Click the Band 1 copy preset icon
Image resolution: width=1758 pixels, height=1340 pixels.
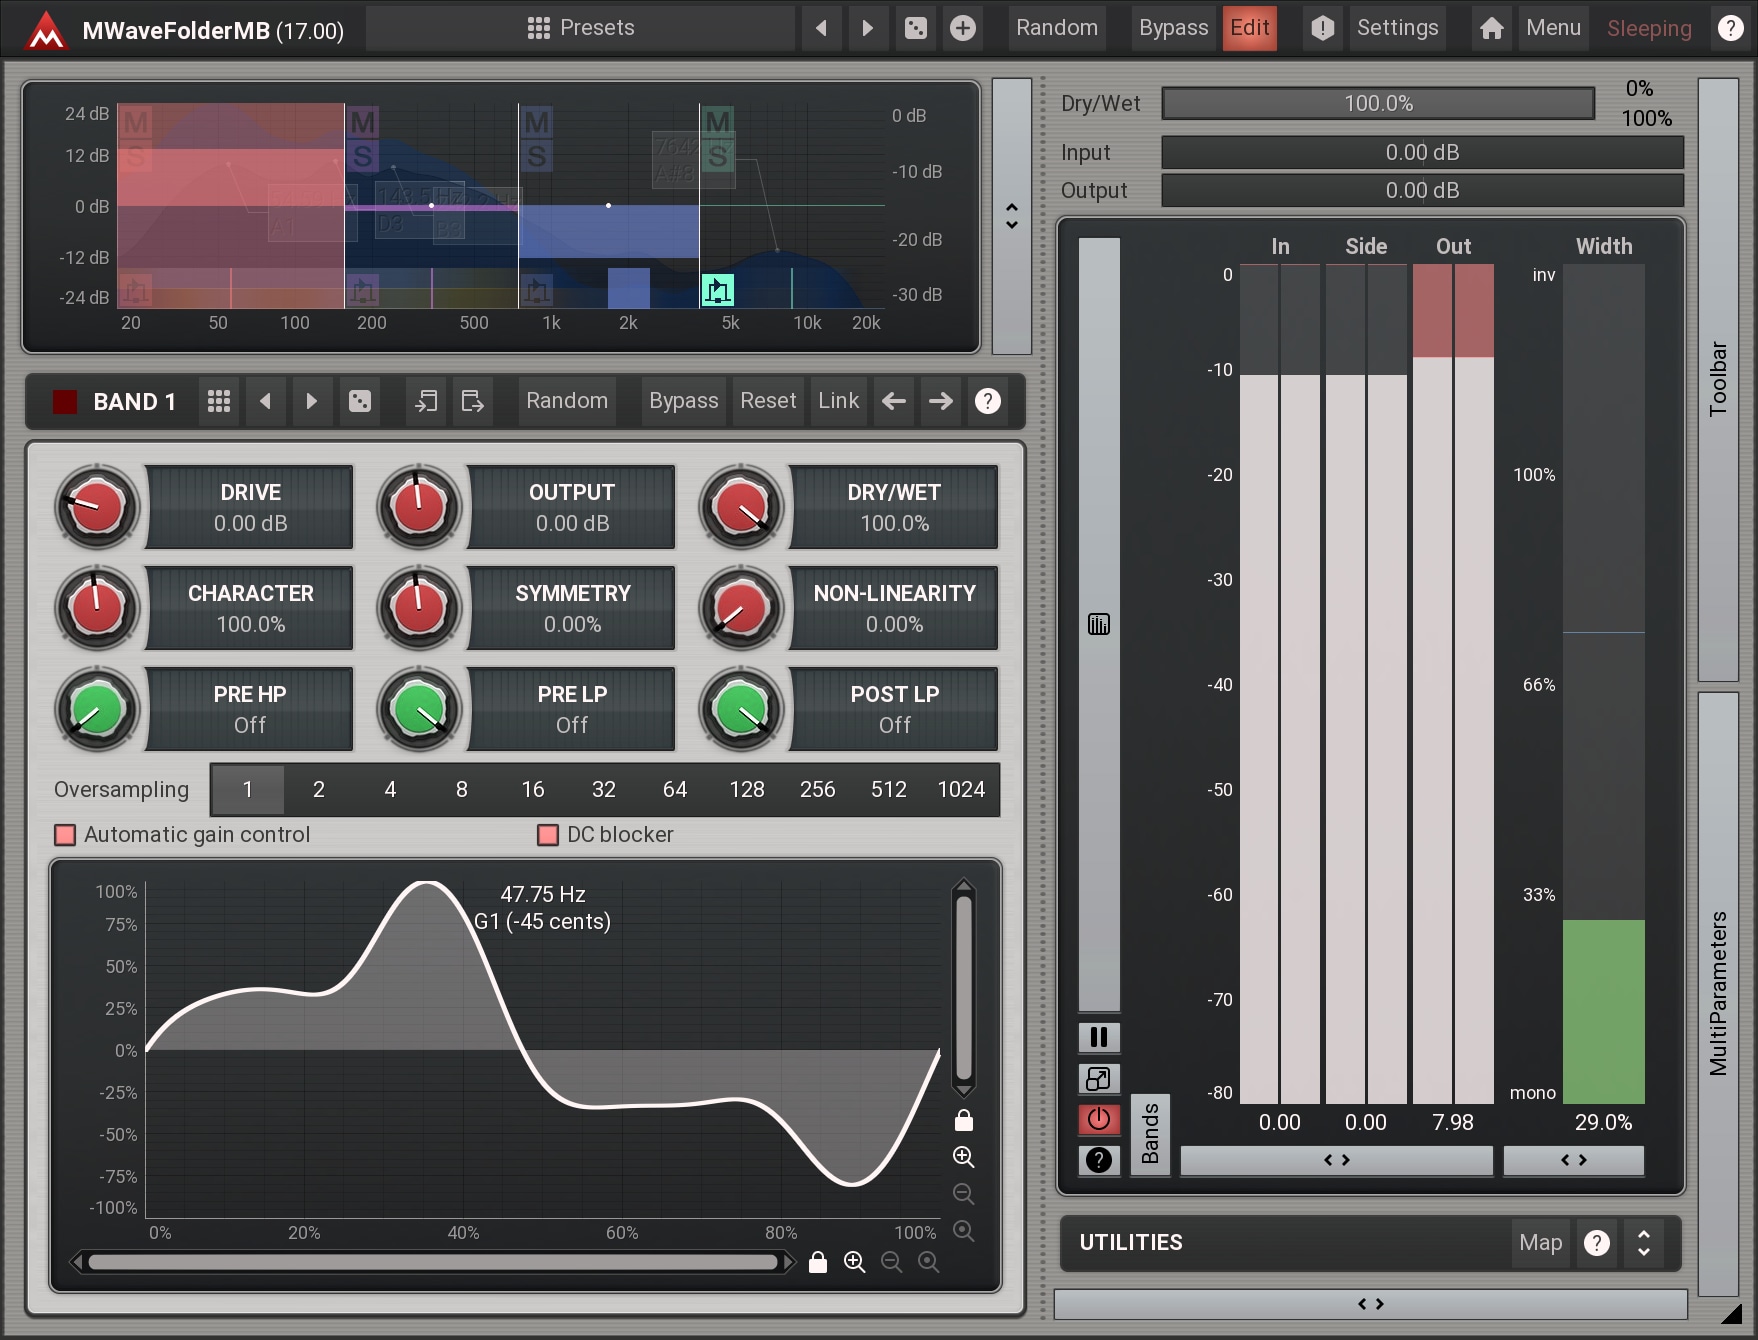(x=426, y=401)
